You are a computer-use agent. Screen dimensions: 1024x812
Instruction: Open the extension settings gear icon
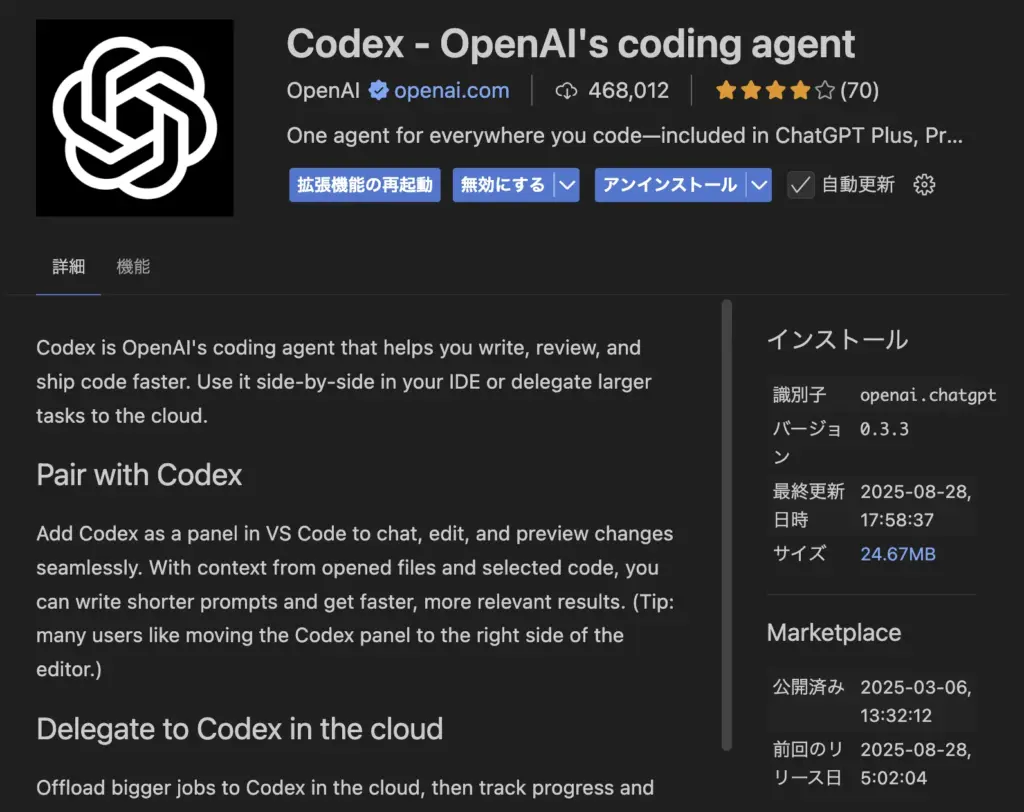[x=924, y=185]
